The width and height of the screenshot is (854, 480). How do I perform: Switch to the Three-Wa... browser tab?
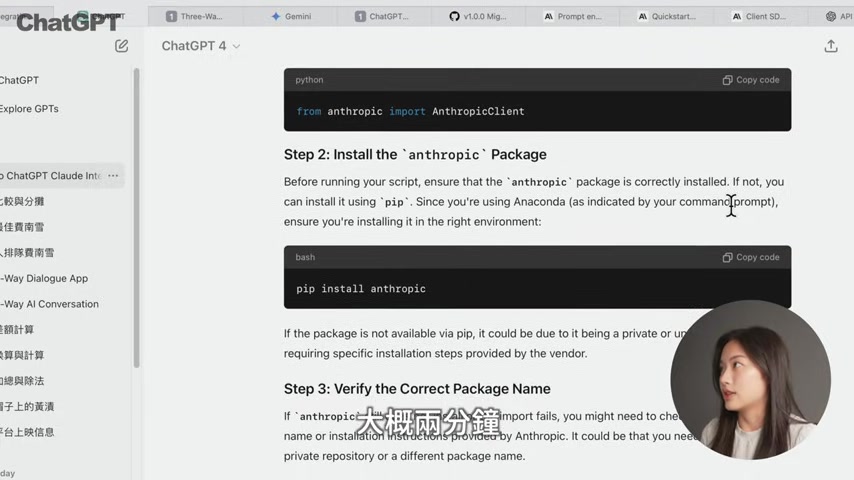194,16
